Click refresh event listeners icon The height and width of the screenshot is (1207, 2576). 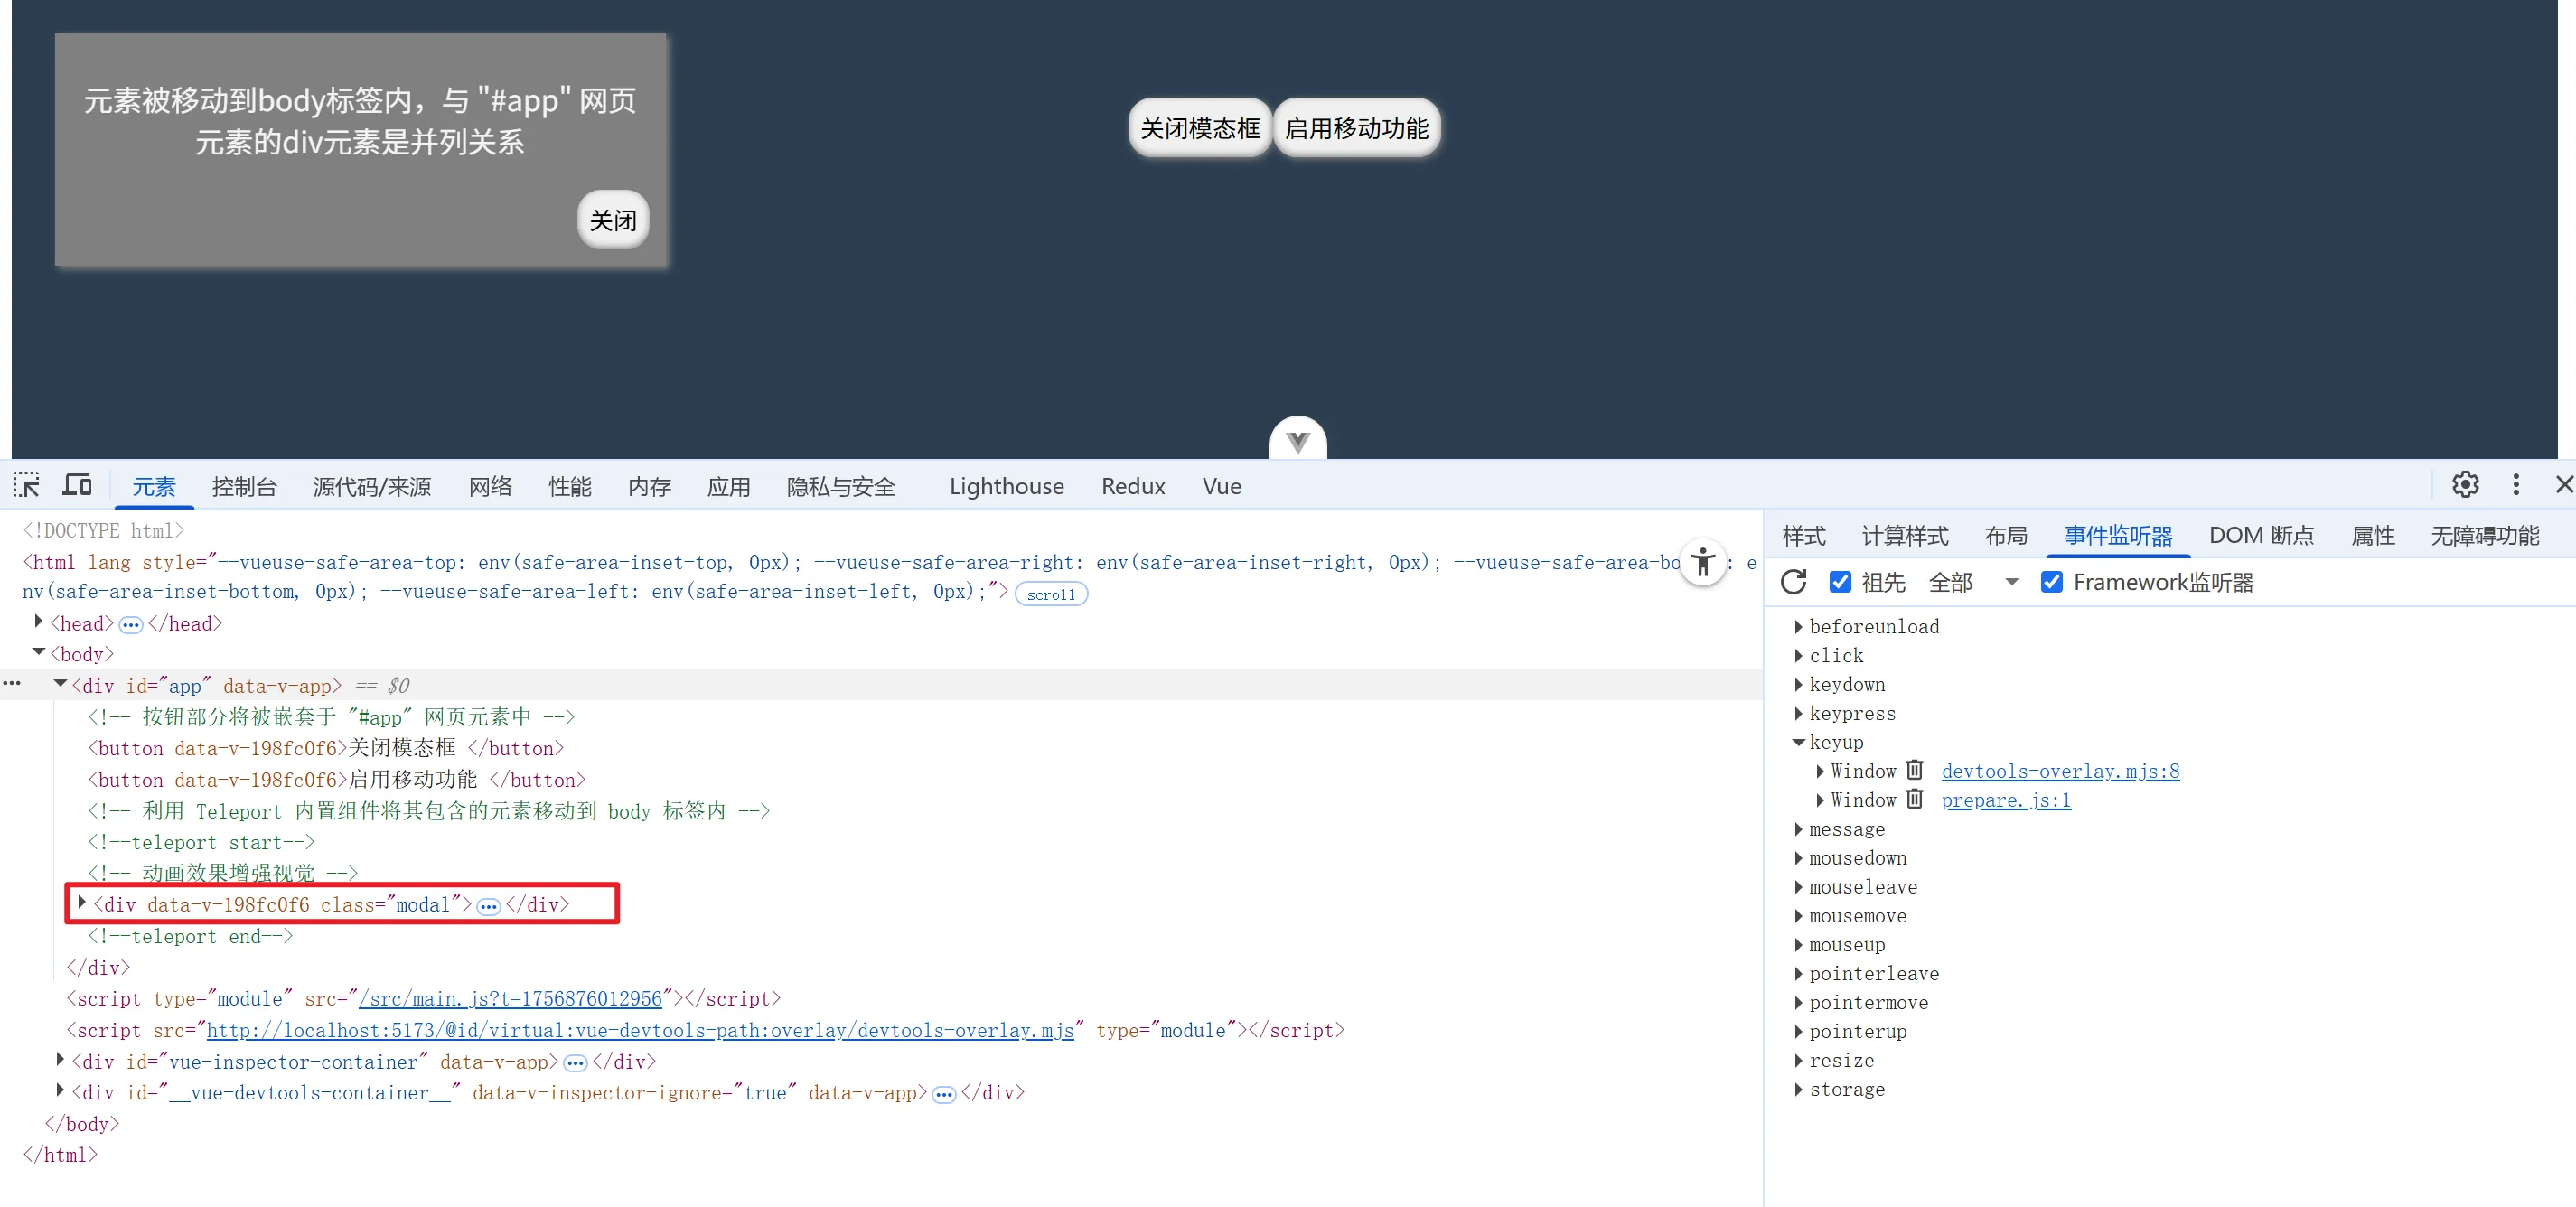click(x=1793, y=582)
